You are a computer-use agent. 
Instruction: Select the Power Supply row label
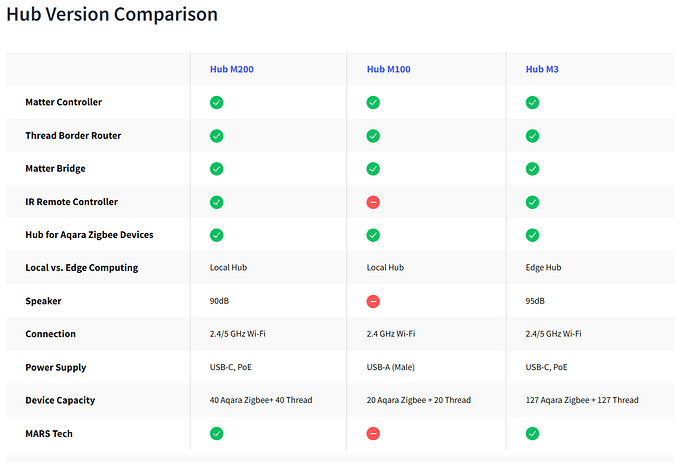click(55, 367)
